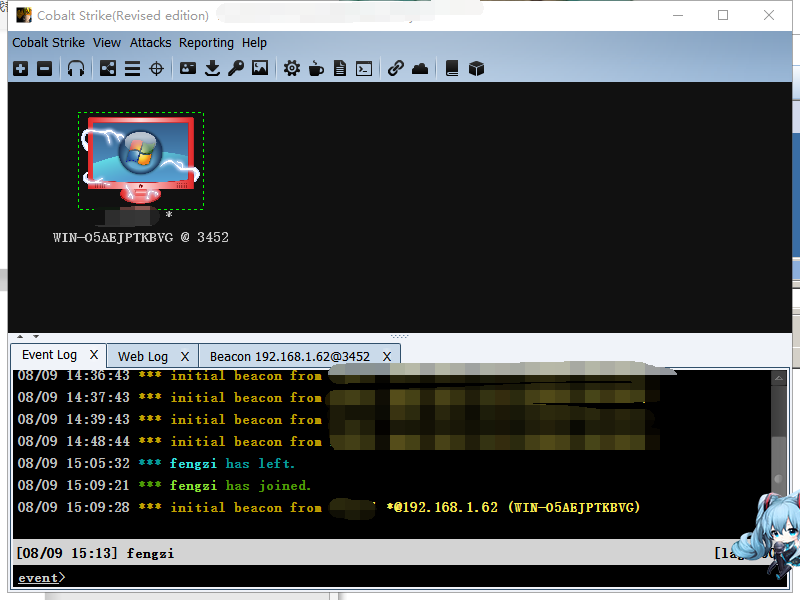Open the Help menu

[x=254, y=42]
